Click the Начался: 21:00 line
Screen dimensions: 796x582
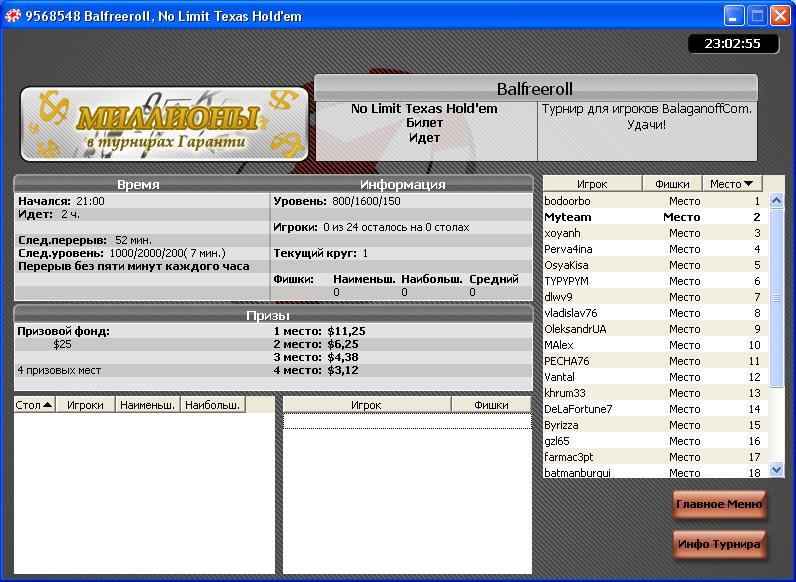[x=61, y=201]
